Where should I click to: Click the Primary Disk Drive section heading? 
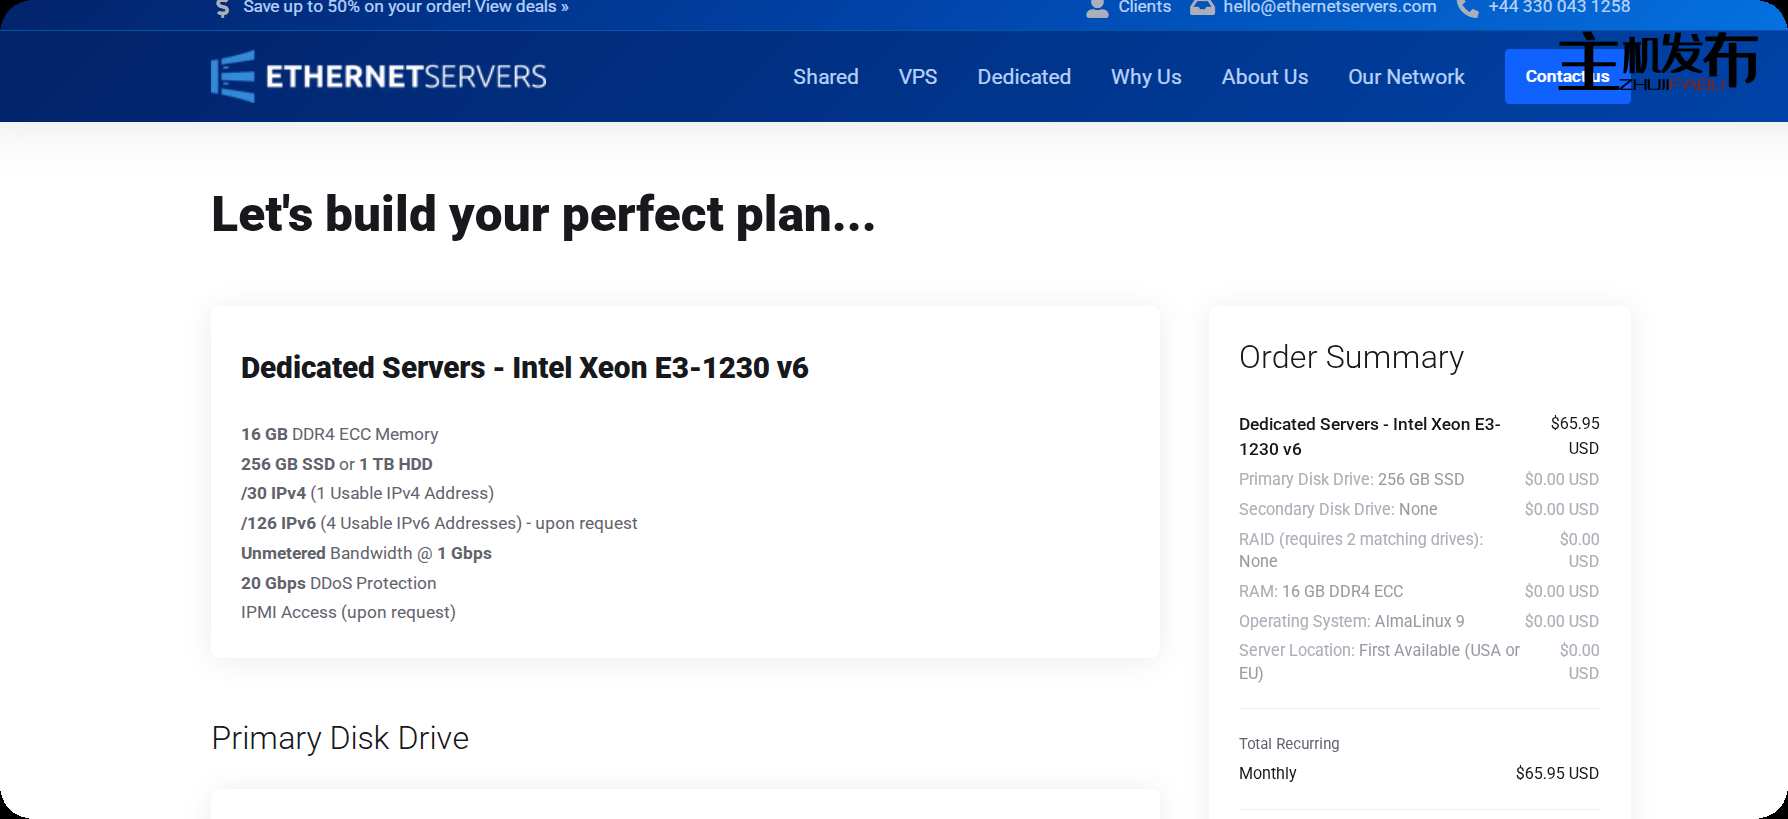pos(340,738)
